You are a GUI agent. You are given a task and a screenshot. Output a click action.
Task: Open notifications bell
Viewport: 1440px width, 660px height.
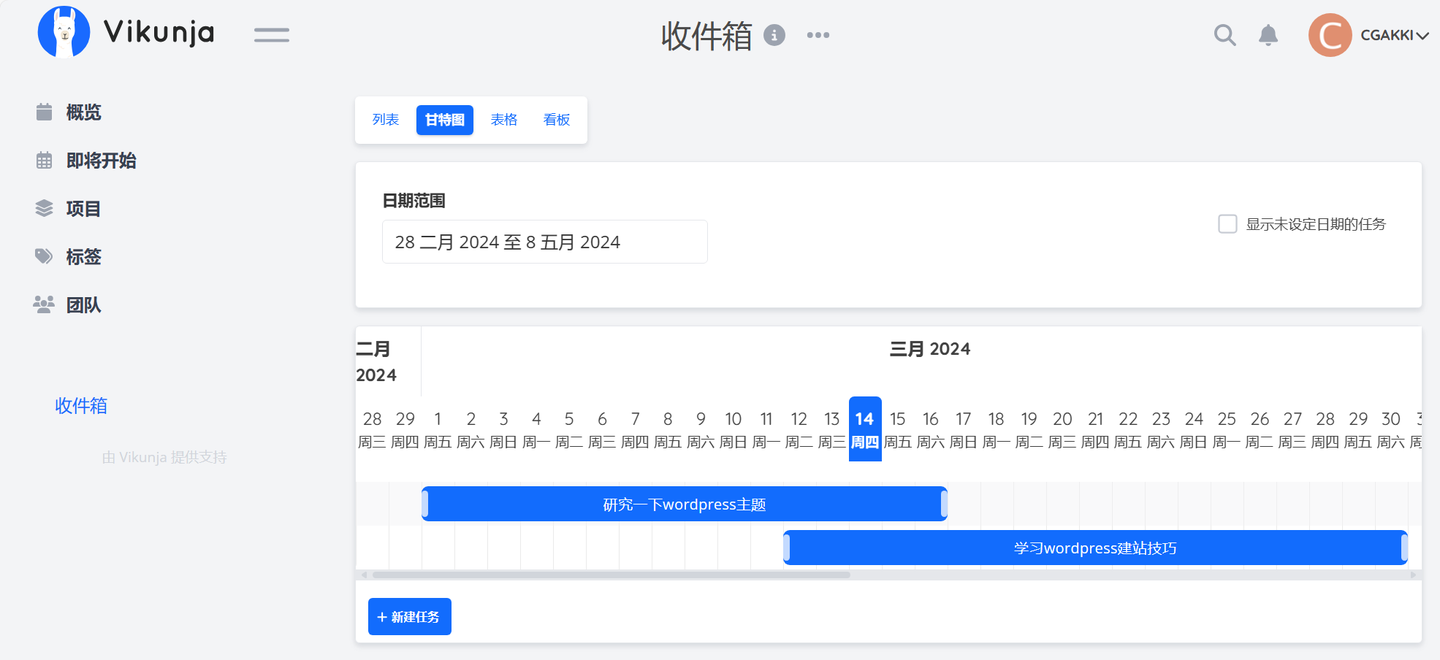pyautogui.click(x=1268, y=34)
